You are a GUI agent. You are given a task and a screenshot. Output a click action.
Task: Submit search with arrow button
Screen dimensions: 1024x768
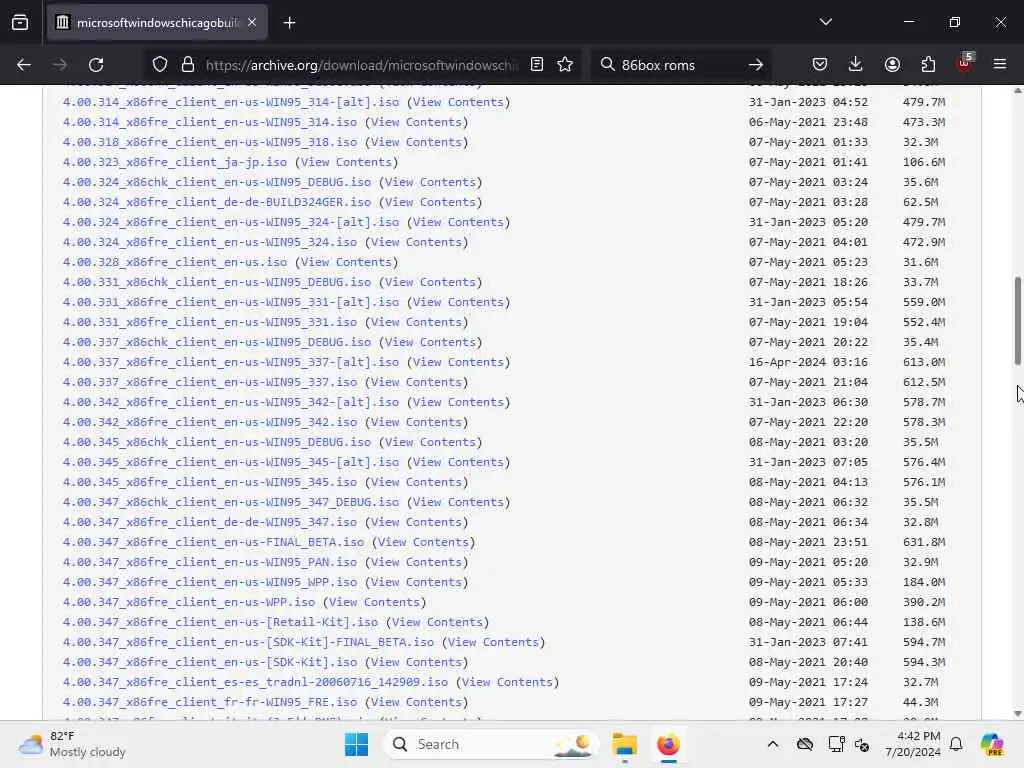pyautogui.click(x=756, y=65)
